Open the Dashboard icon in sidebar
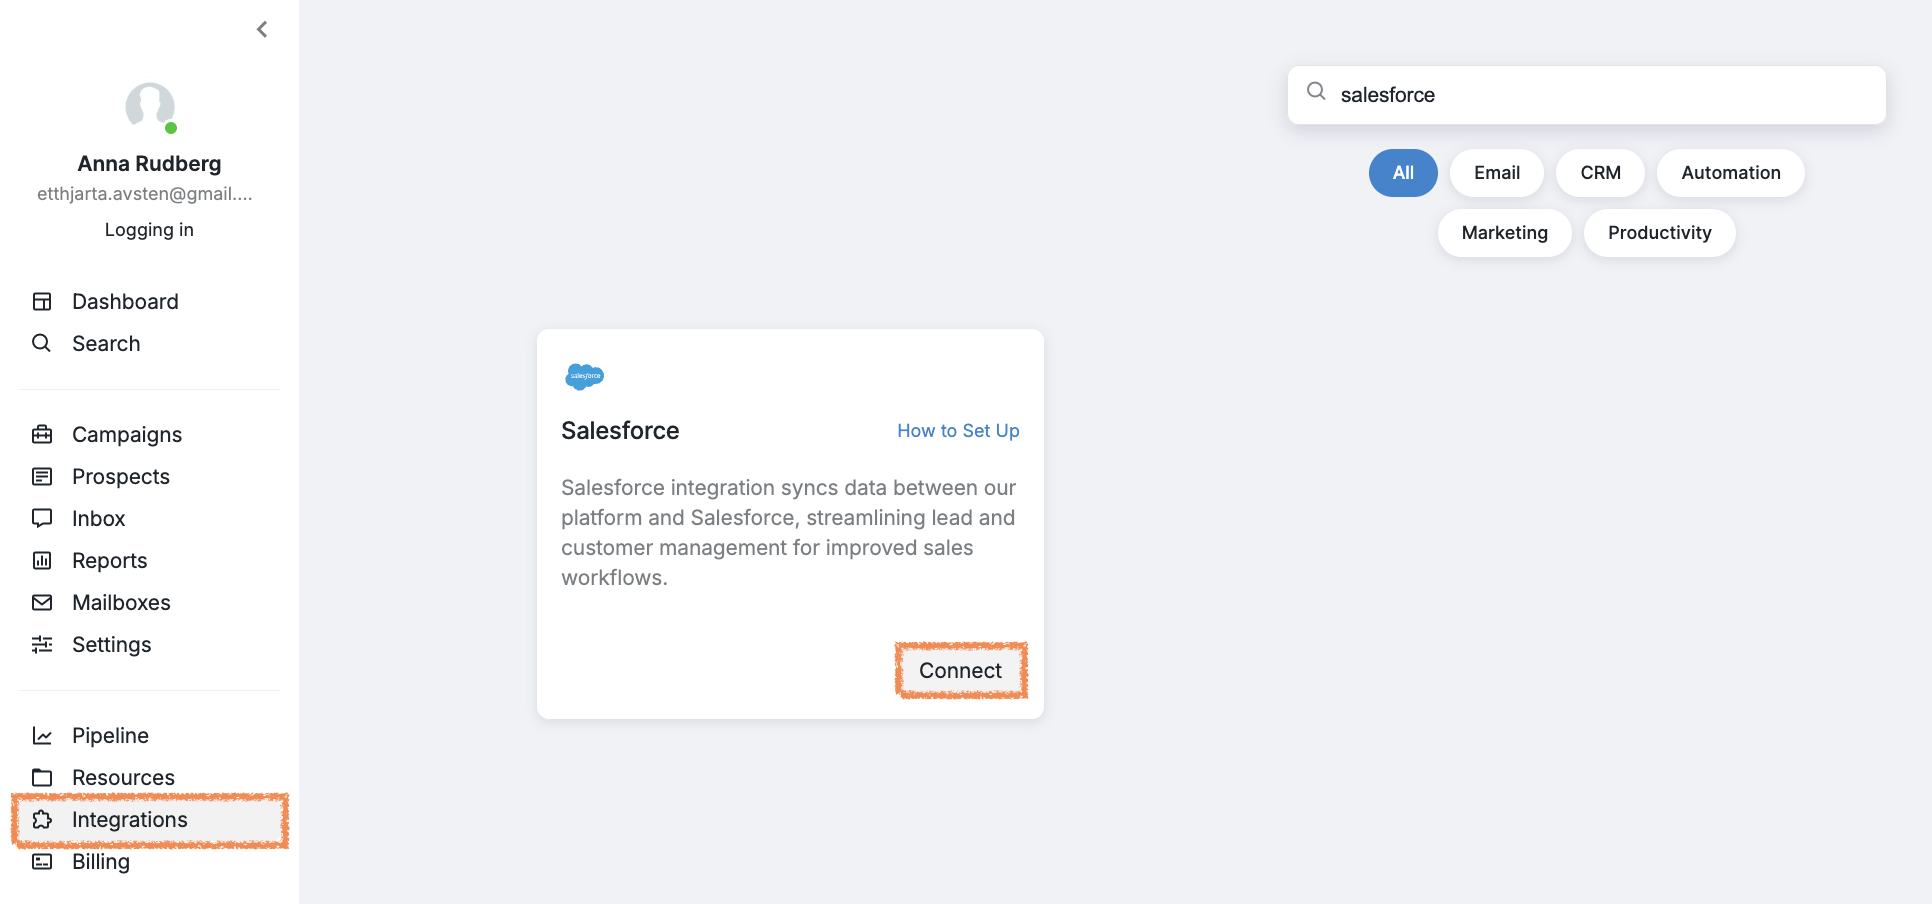This screenshot has height=904, width=1932. click(42, 301)
